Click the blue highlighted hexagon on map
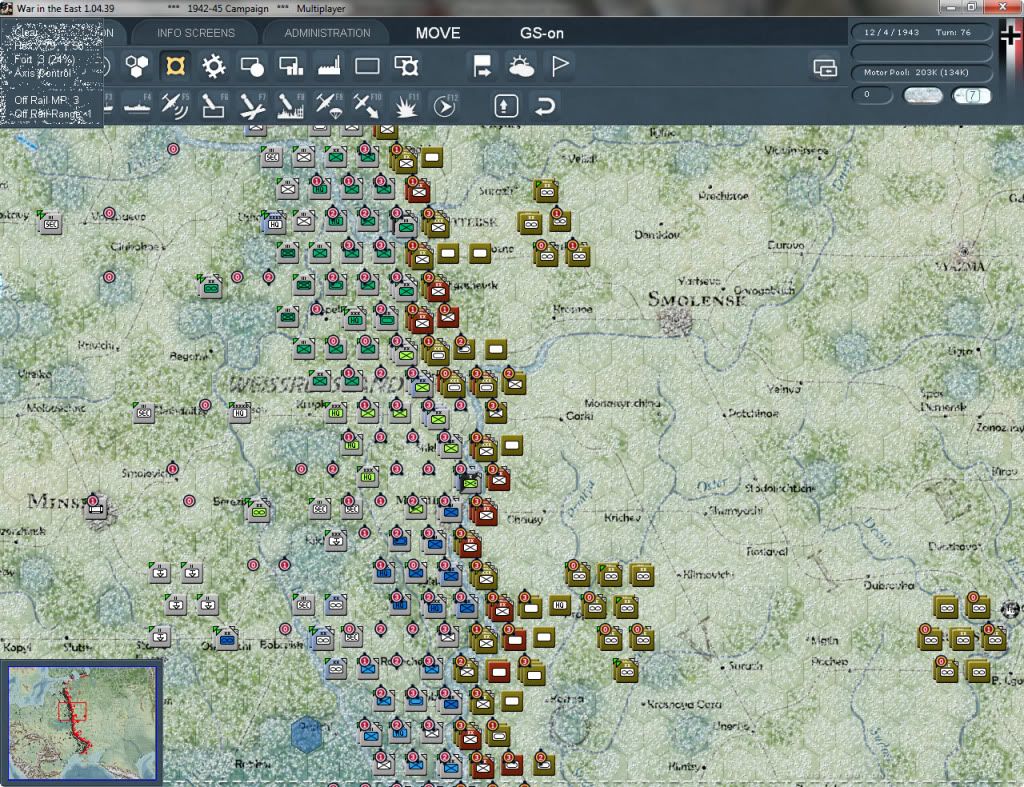The image size is (1024, 787). (x=306, y=733)
